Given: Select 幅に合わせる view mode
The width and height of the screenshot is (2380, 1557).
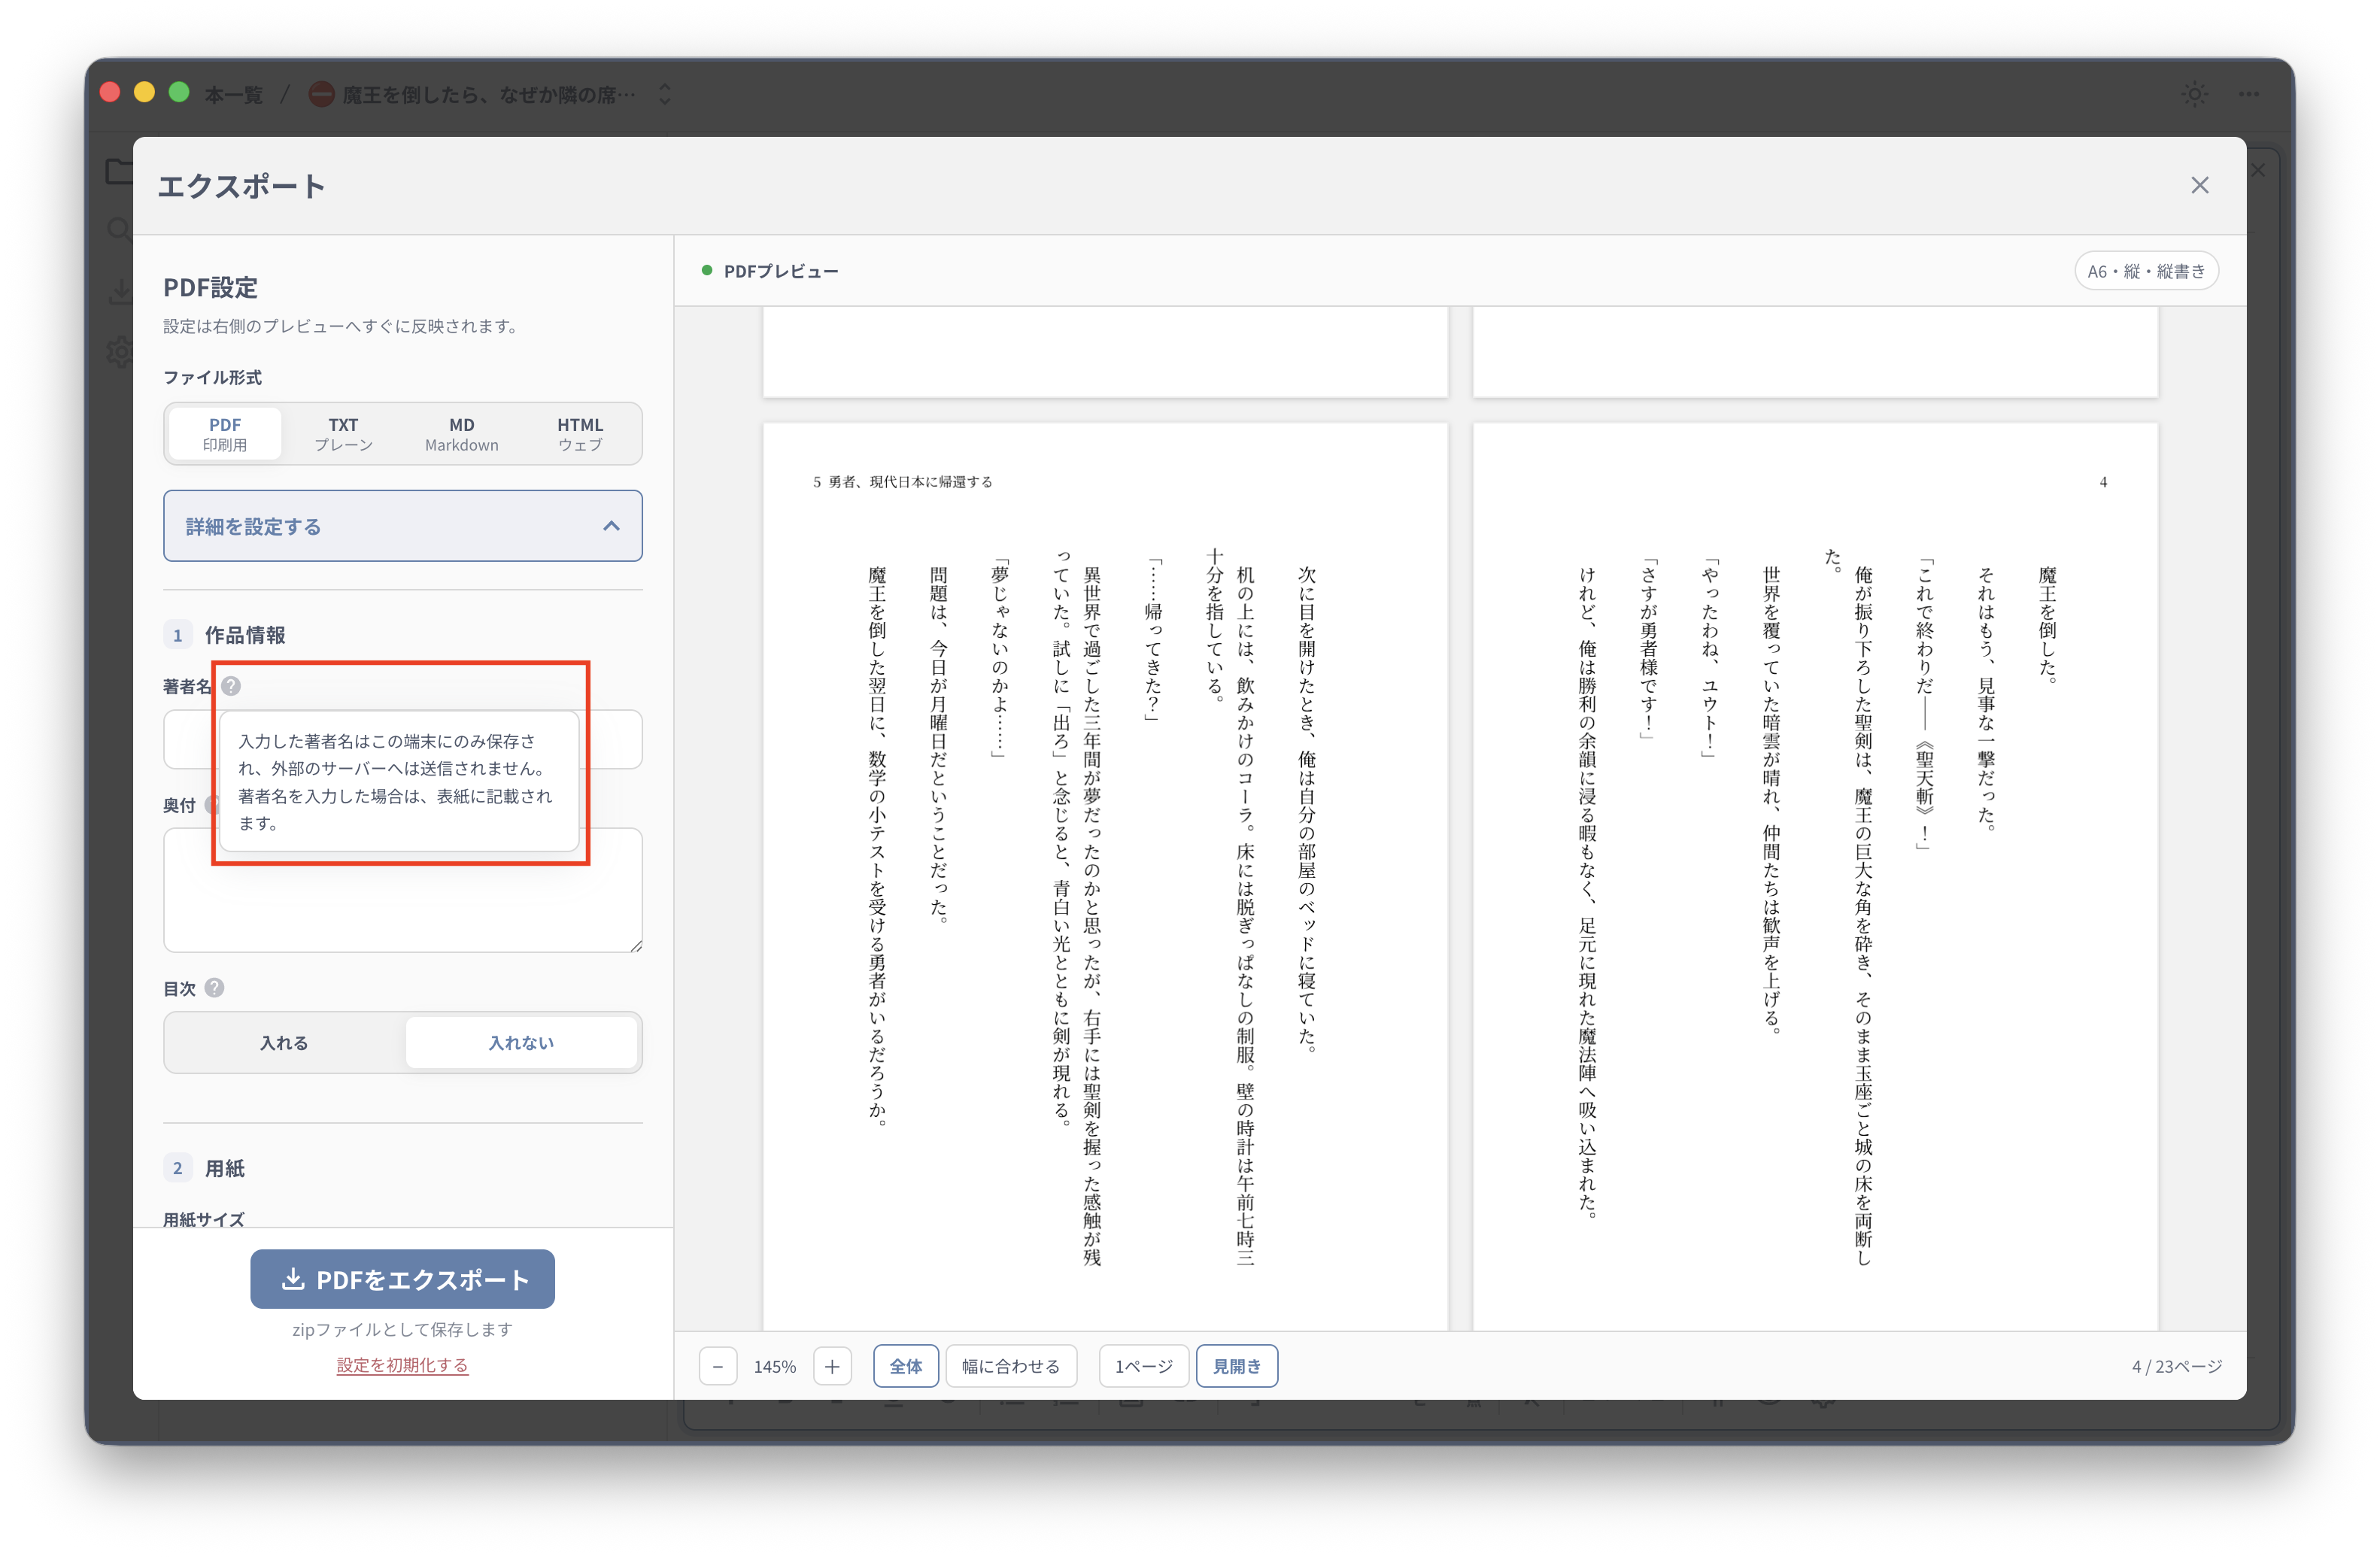Looking at the screenshot, I should (x=1010, y=1366).
